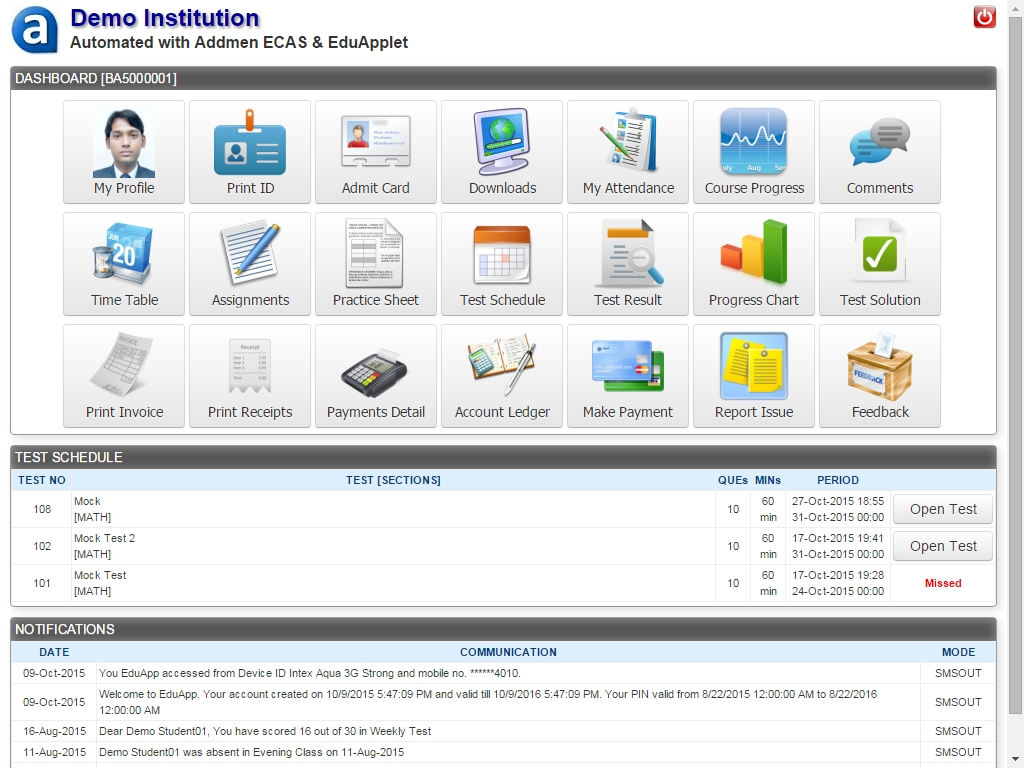The image size is (1024, 768).
Task: Open the Test Solution tile
Action: pos(880,264)
